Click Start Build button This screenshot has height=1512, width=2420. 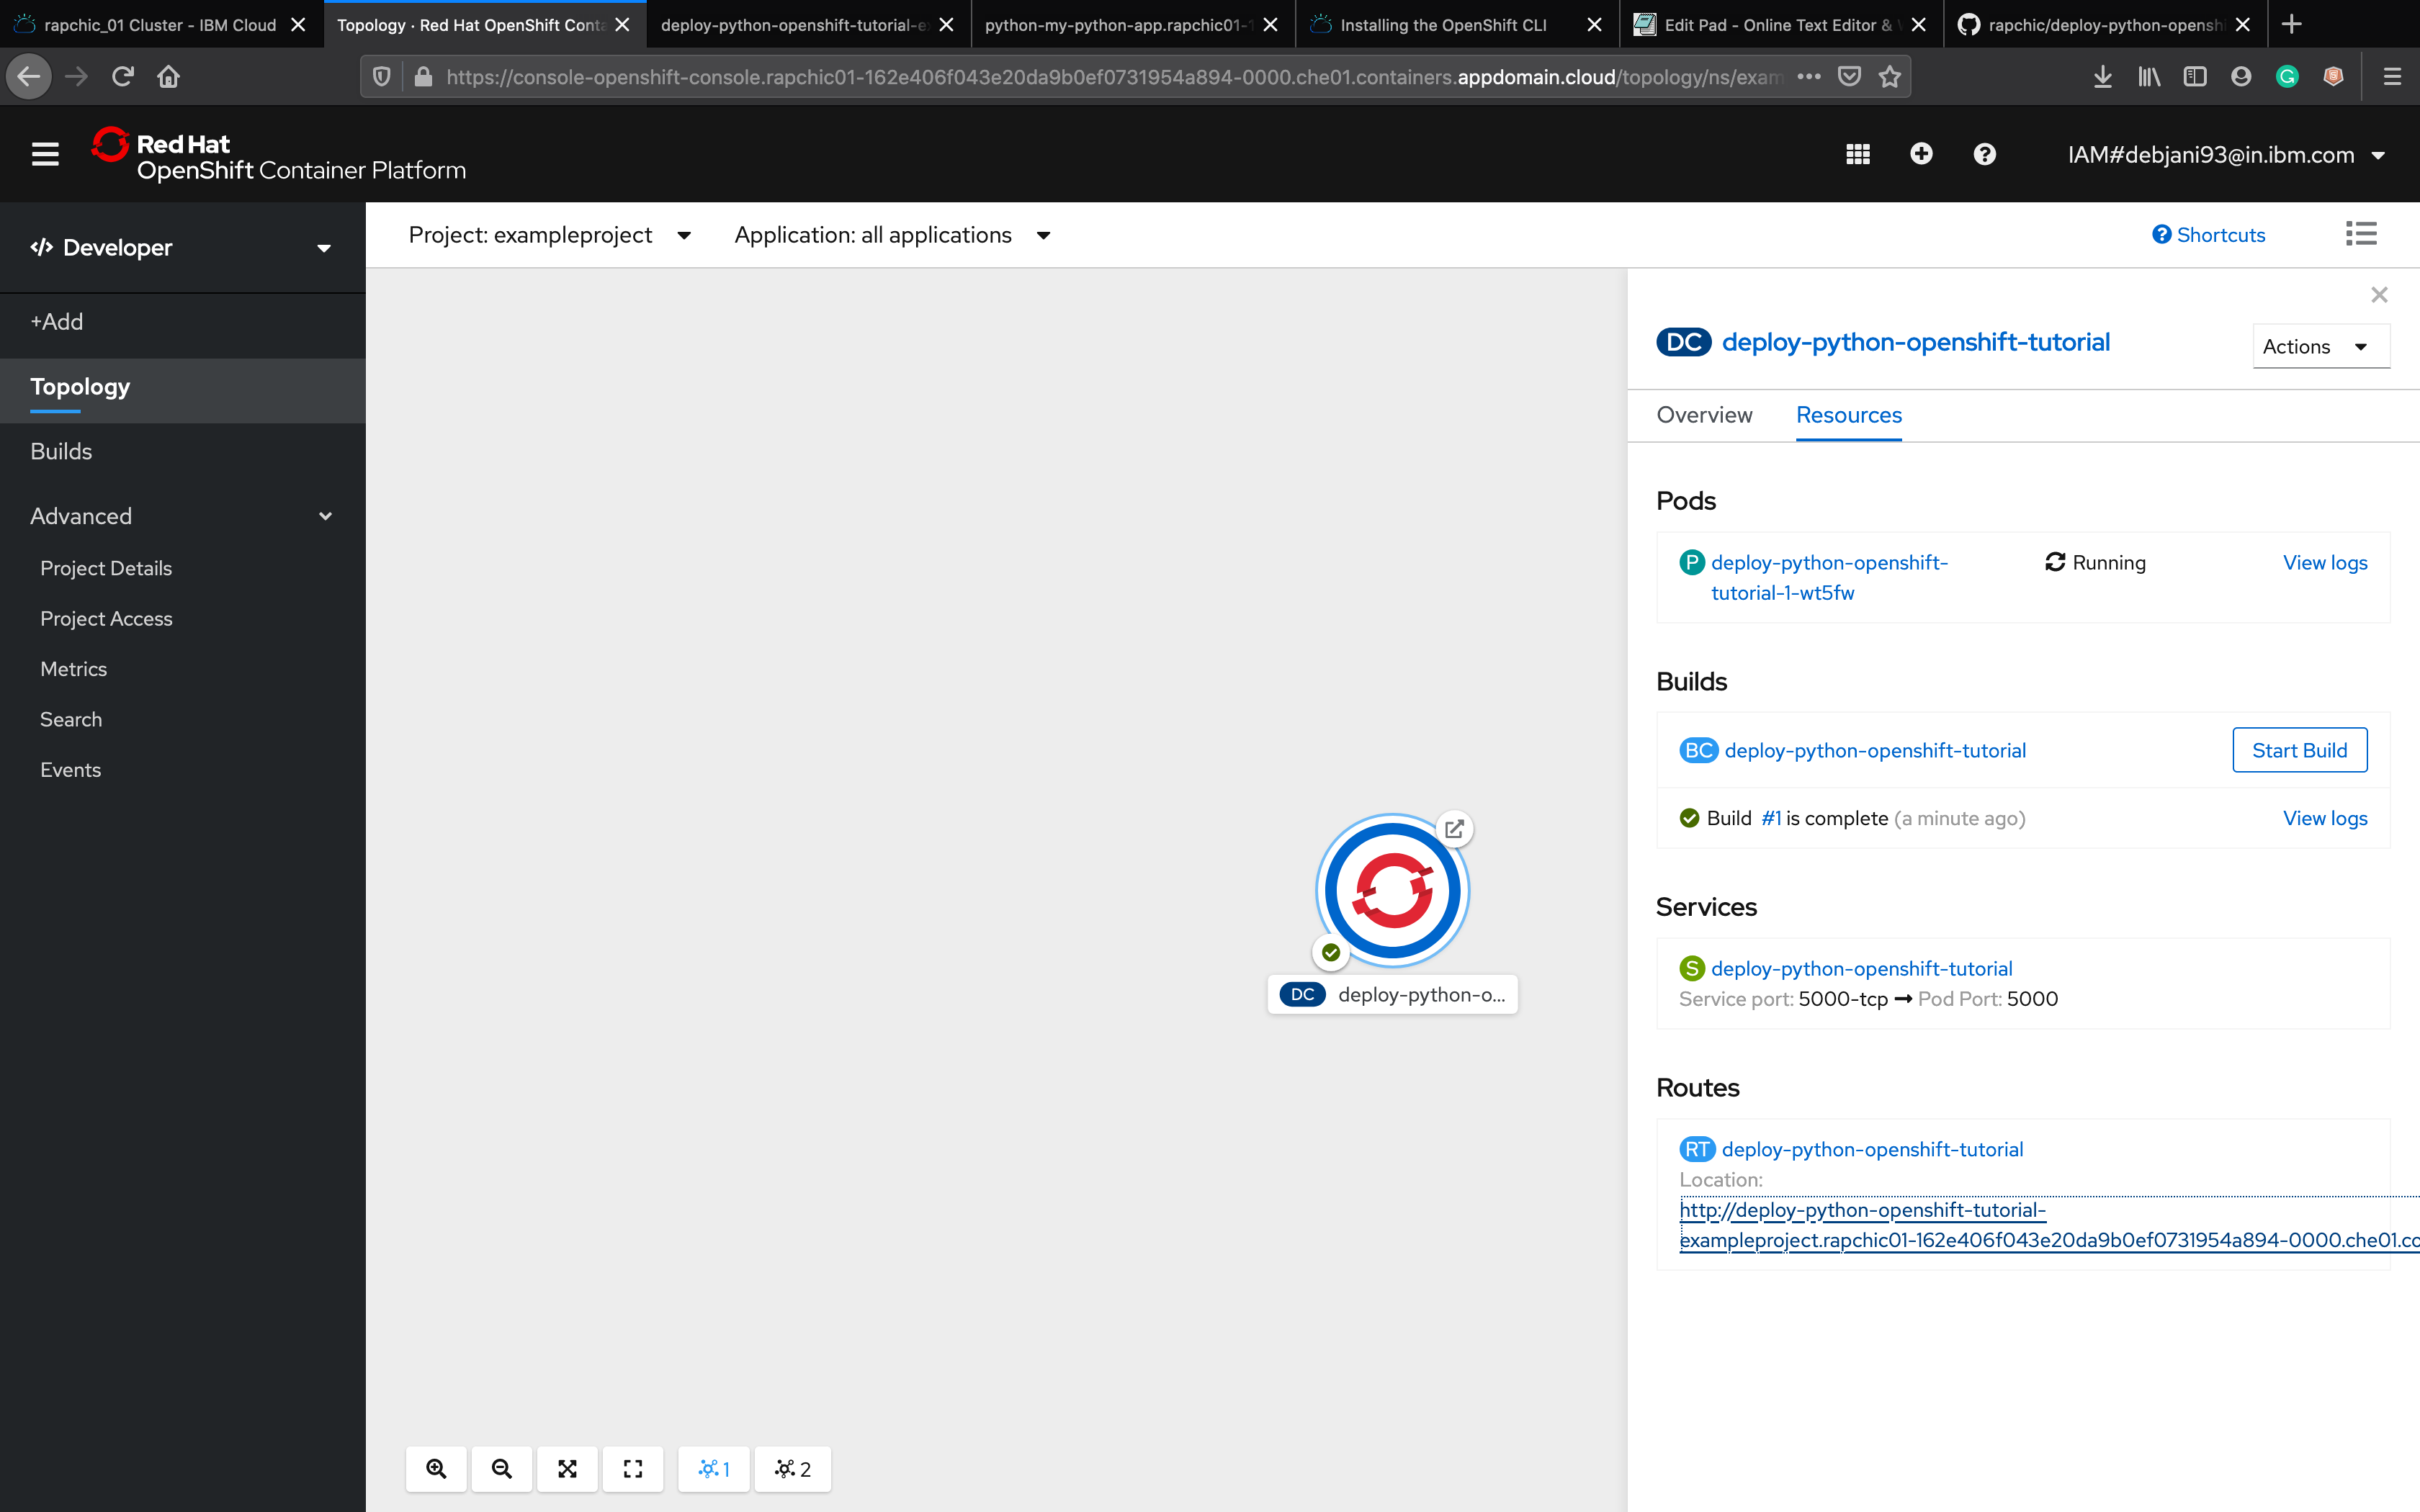2298,749
